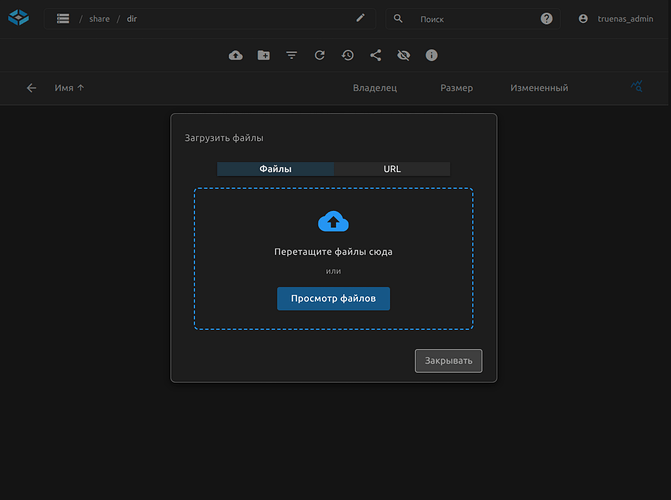Toggle hidden files visibility eye icon
The height and width of the screenshot is (500, 671).
point(404,55)
